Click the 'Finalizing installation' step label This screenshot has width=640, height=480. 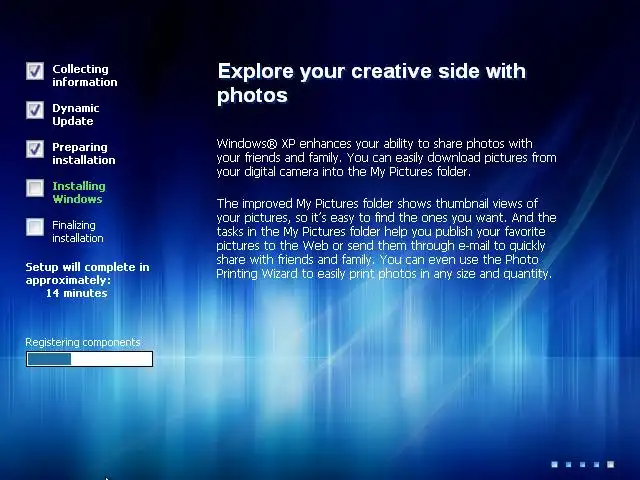78,231
